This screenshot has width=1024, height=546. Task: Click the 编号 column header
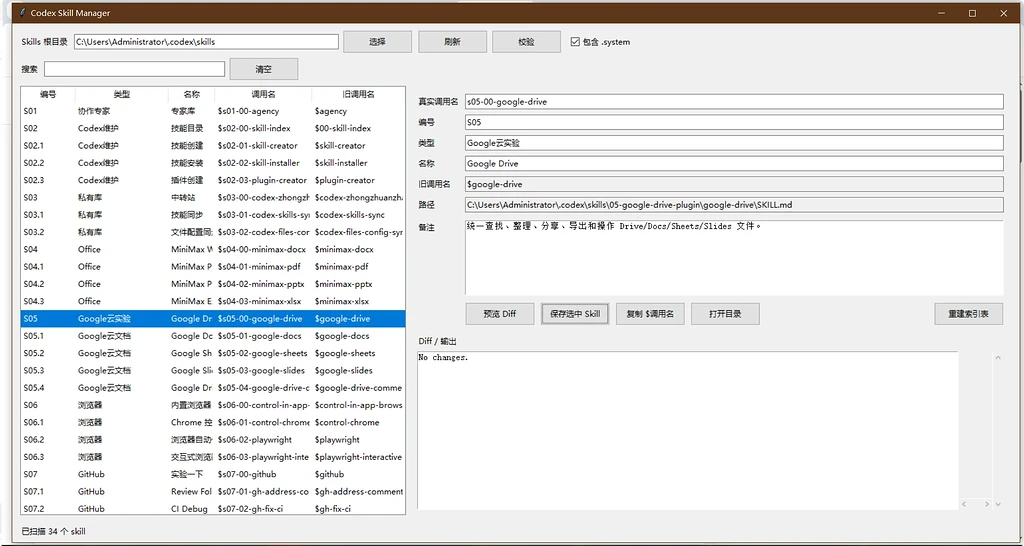coord(48,94)
